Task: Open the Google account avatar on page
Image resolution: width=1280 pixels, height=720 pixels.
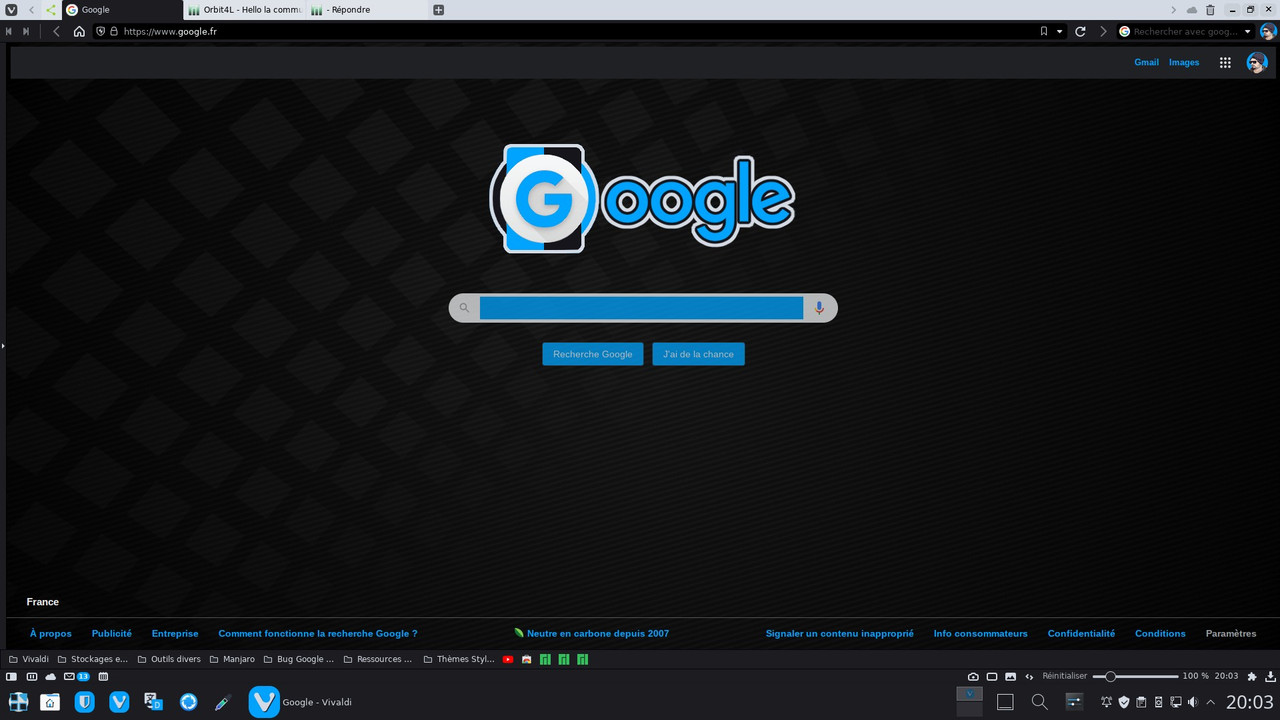Action: pyautogui.click(x=1257, y=63)
